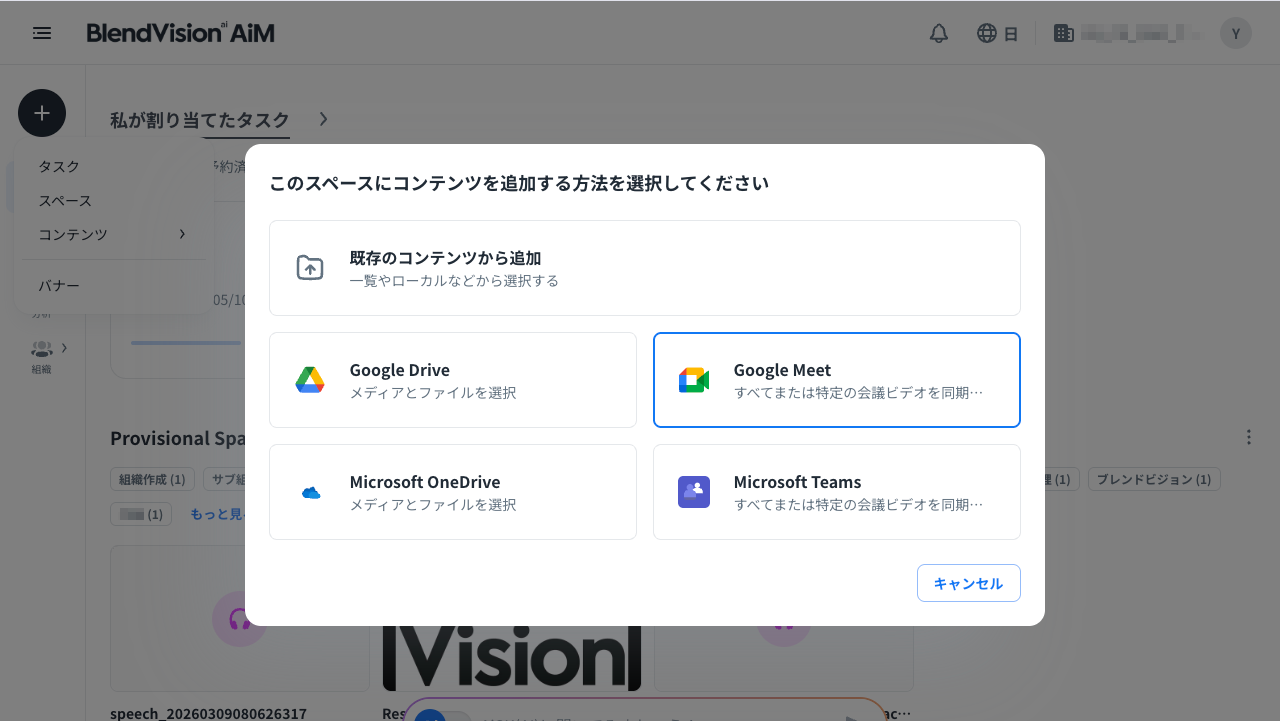Open the user avatar Y menu
The height and width of the screenshot is (721, 1280).
[x=1236, y=33]
